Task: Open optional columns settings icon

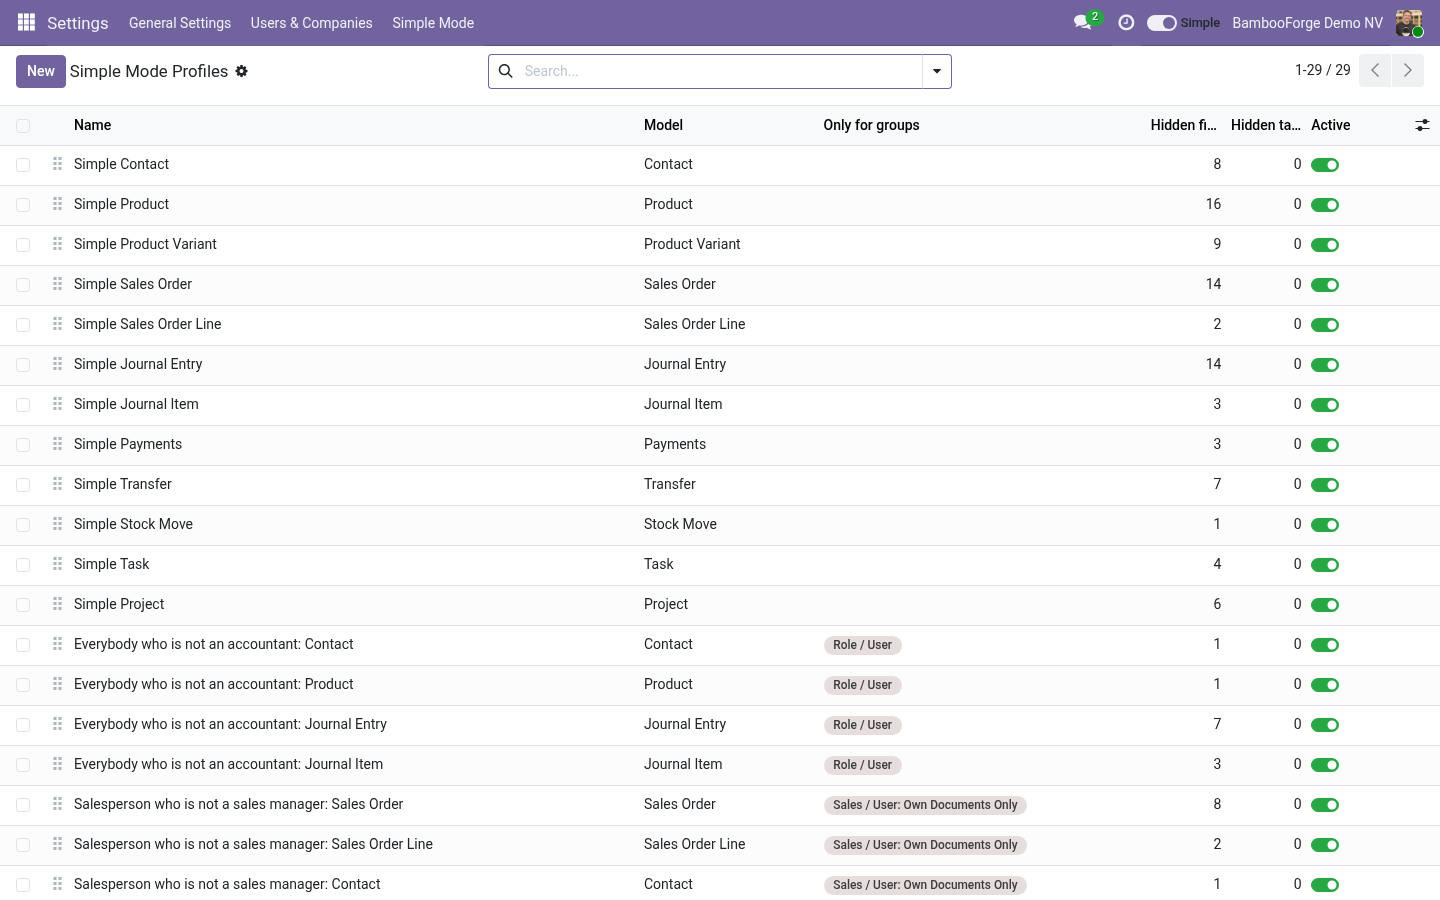Action: pos(1422,125)
